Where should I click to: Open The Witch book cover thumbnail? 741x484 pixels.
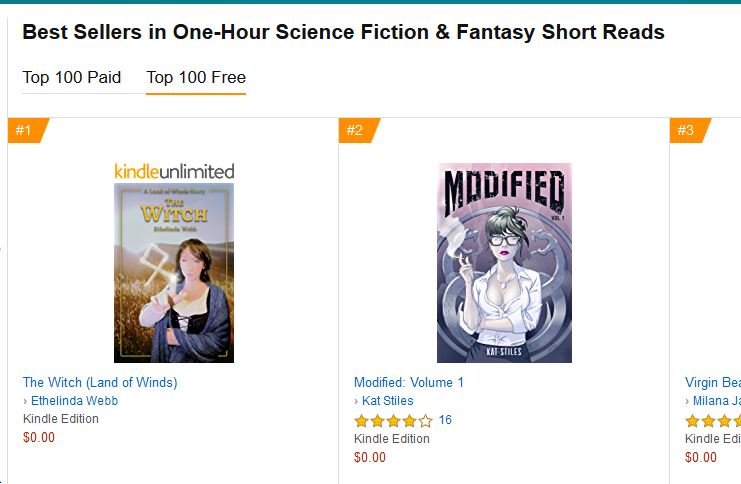pos(174,272)
